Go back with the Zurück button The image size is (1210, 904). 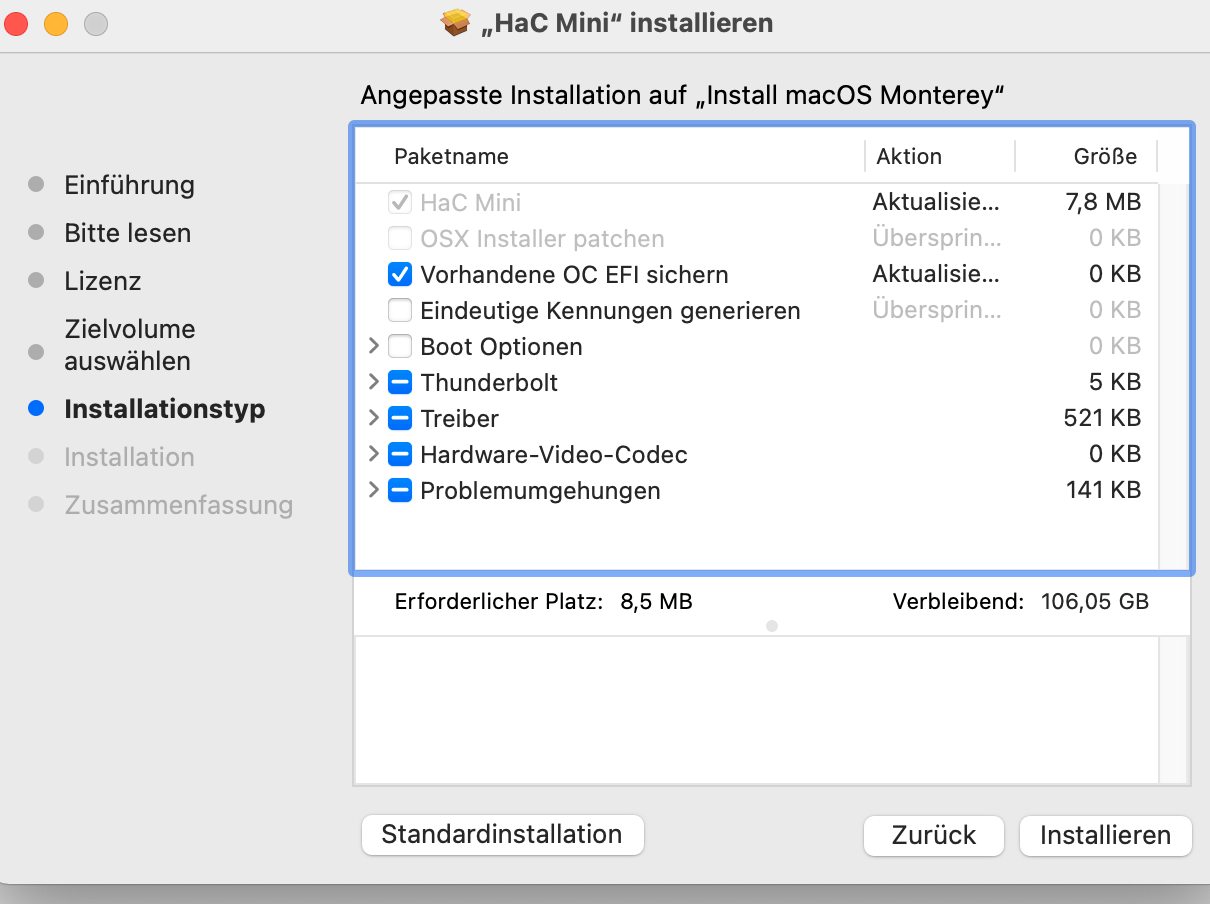click(934, 836)
